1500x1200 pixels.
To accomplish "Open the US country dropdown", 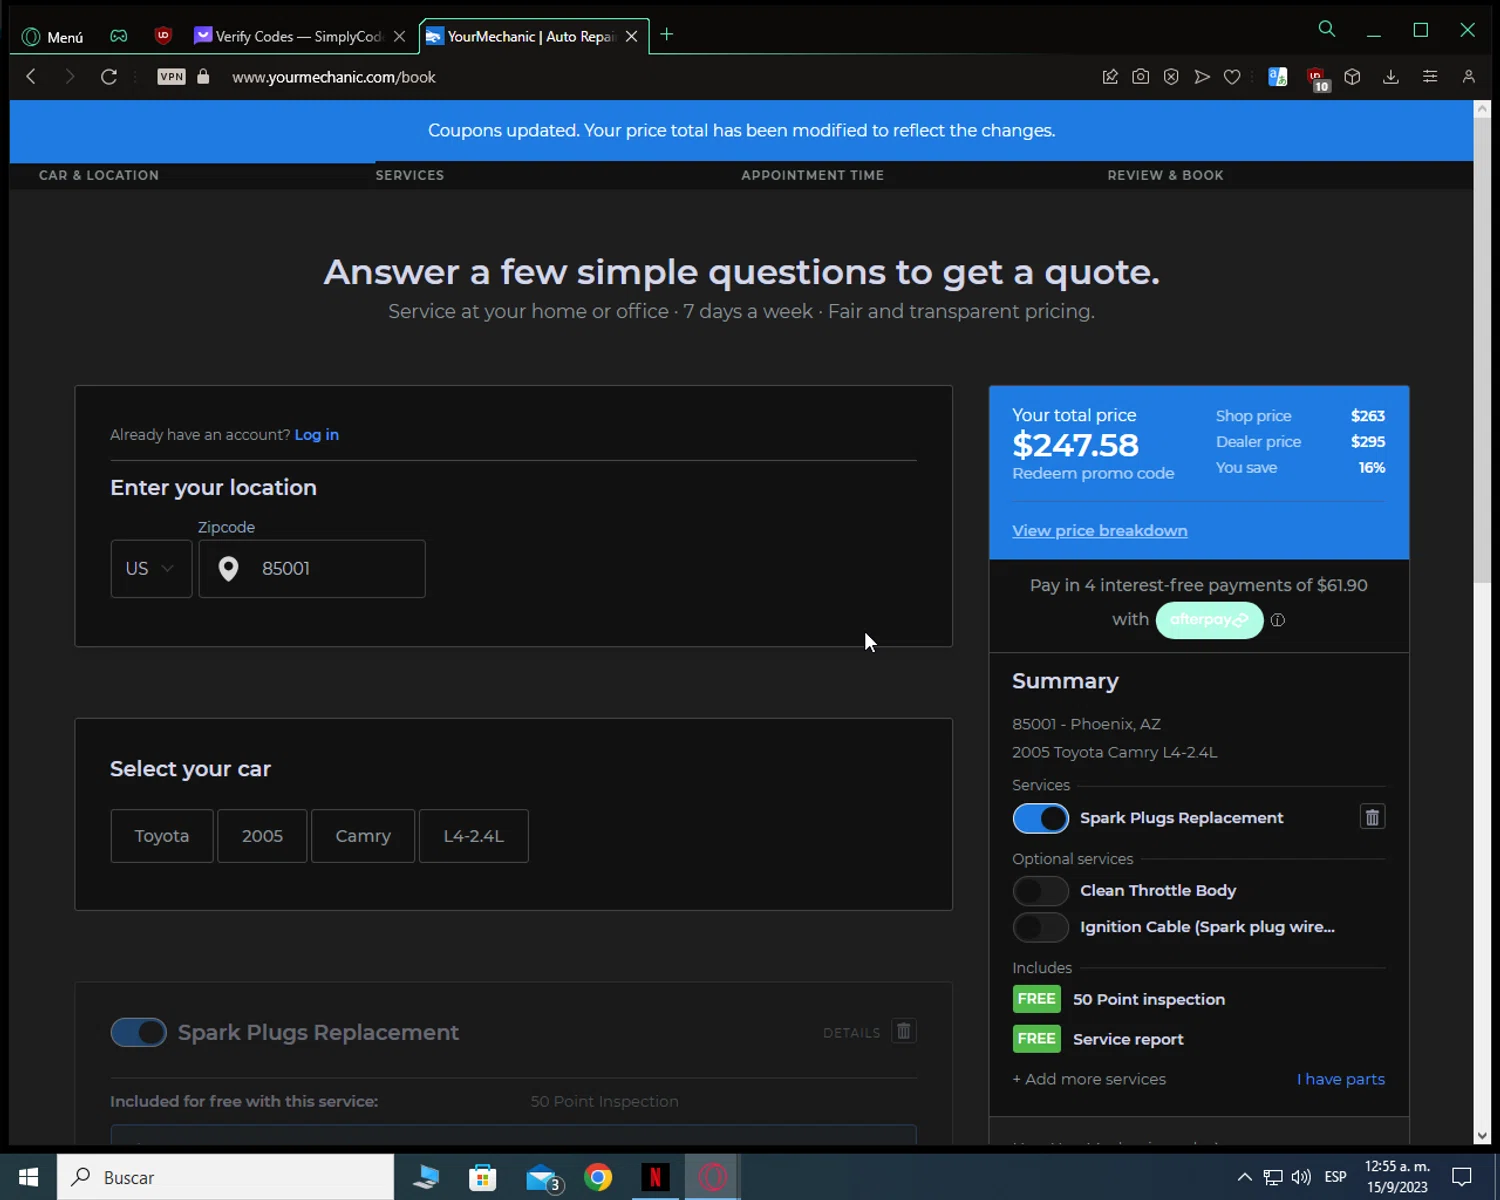I will click(151, 569).
